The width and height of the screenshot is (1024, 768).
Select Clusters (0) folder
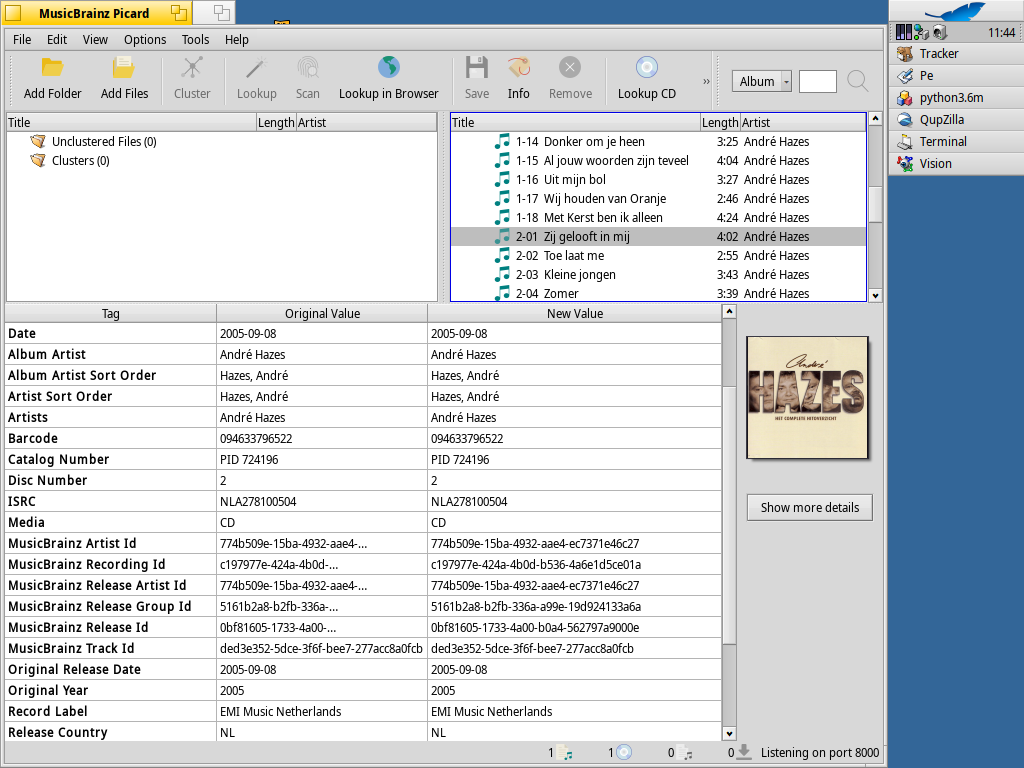click(x=80, y=161)
